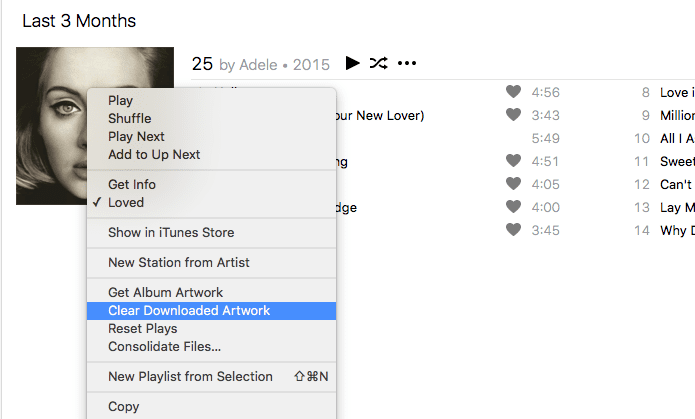
Task: Toggle the heart beside the 4:51 track
Action: click(513, 161)
